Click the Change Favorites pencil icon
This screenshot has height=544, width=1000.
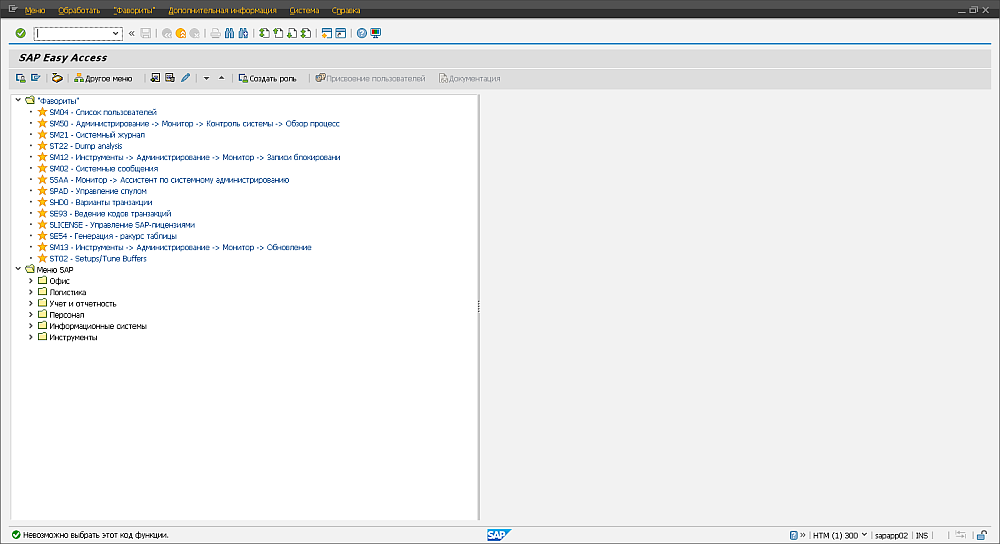point(185,78)
